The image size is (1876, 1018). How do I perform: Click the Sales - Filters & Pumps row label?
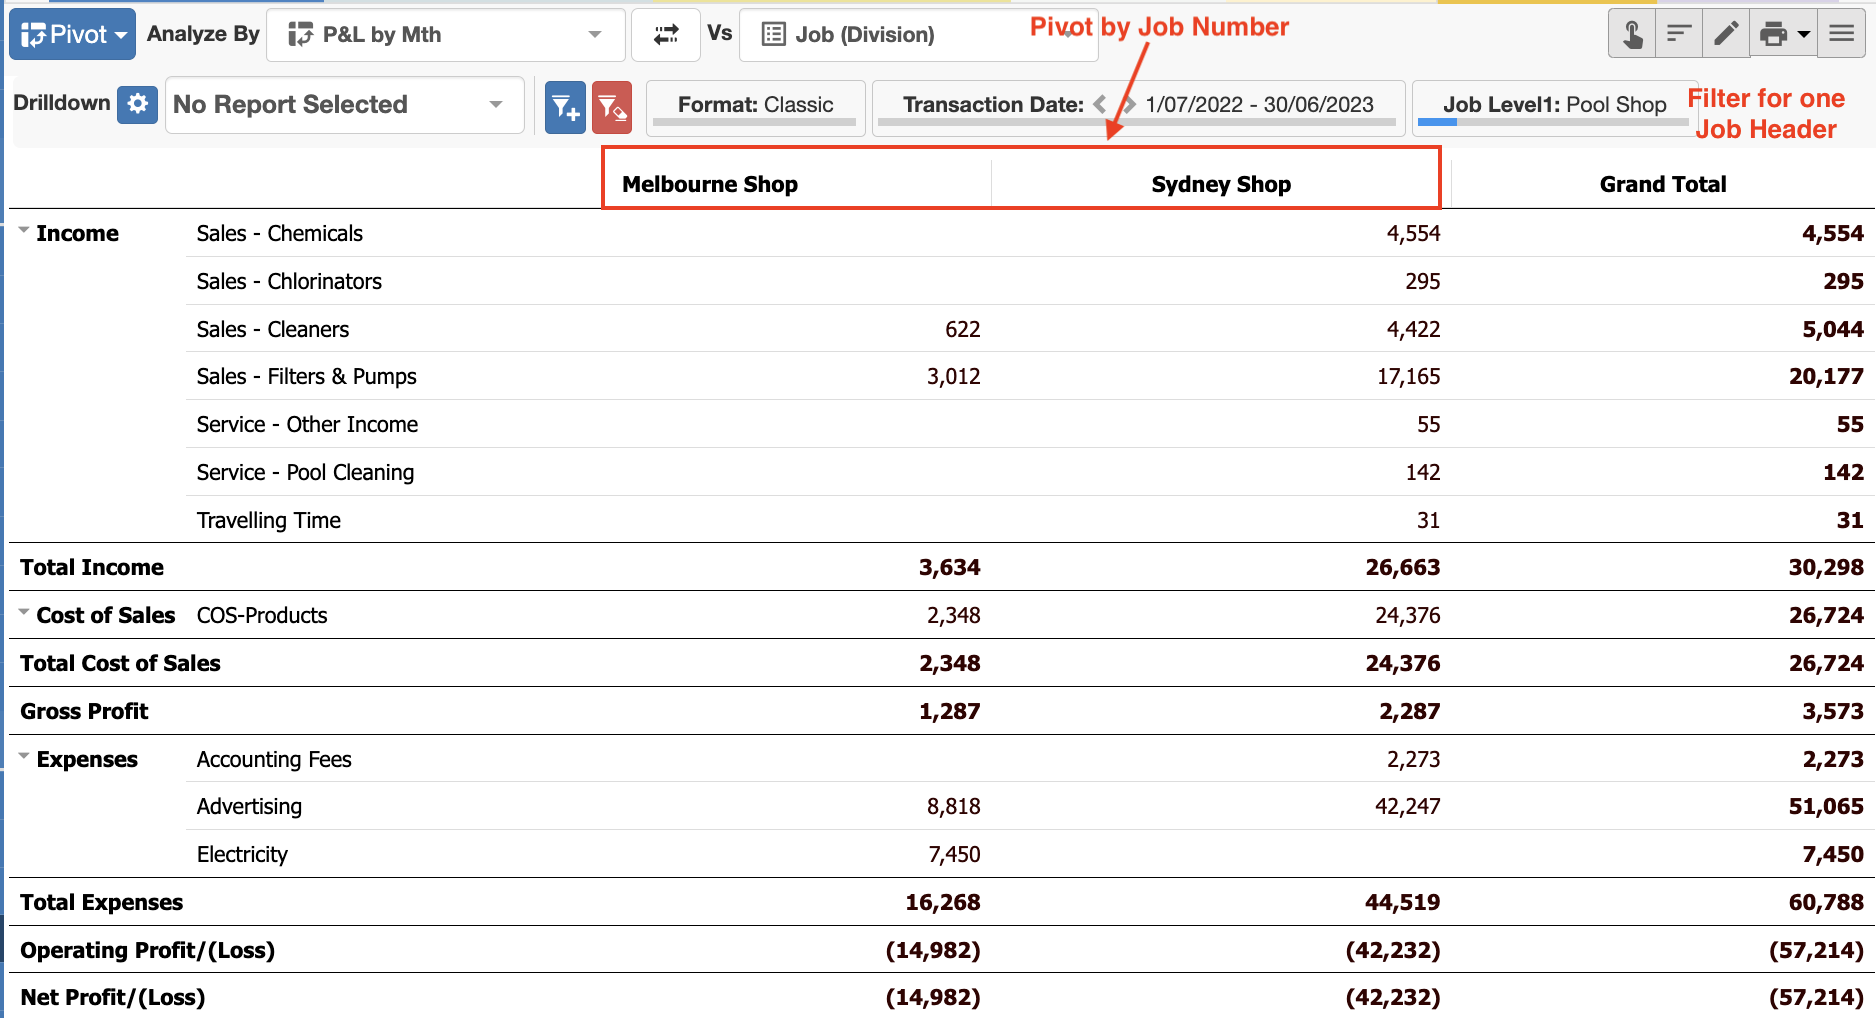pos(306,376)
